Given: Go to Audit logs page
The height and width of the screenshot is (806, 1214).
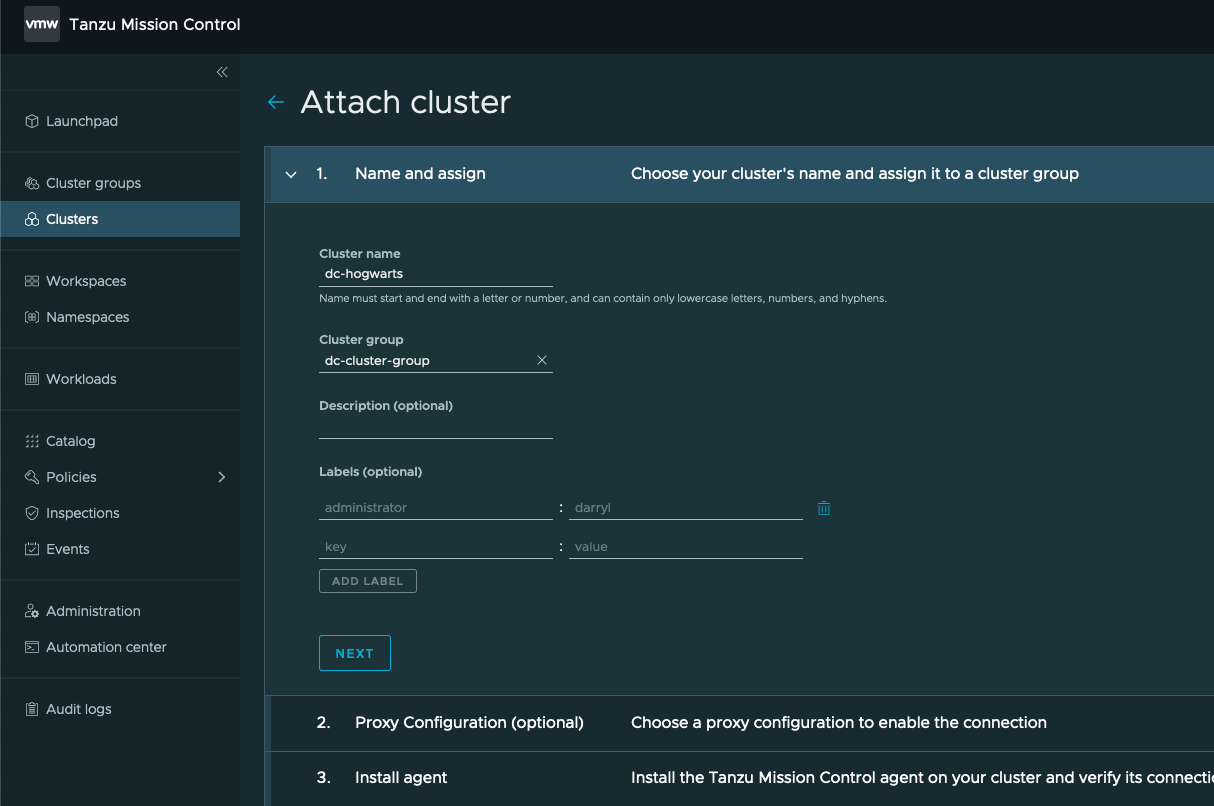Looking at the screenshot, I should click(x=78, y=709).
